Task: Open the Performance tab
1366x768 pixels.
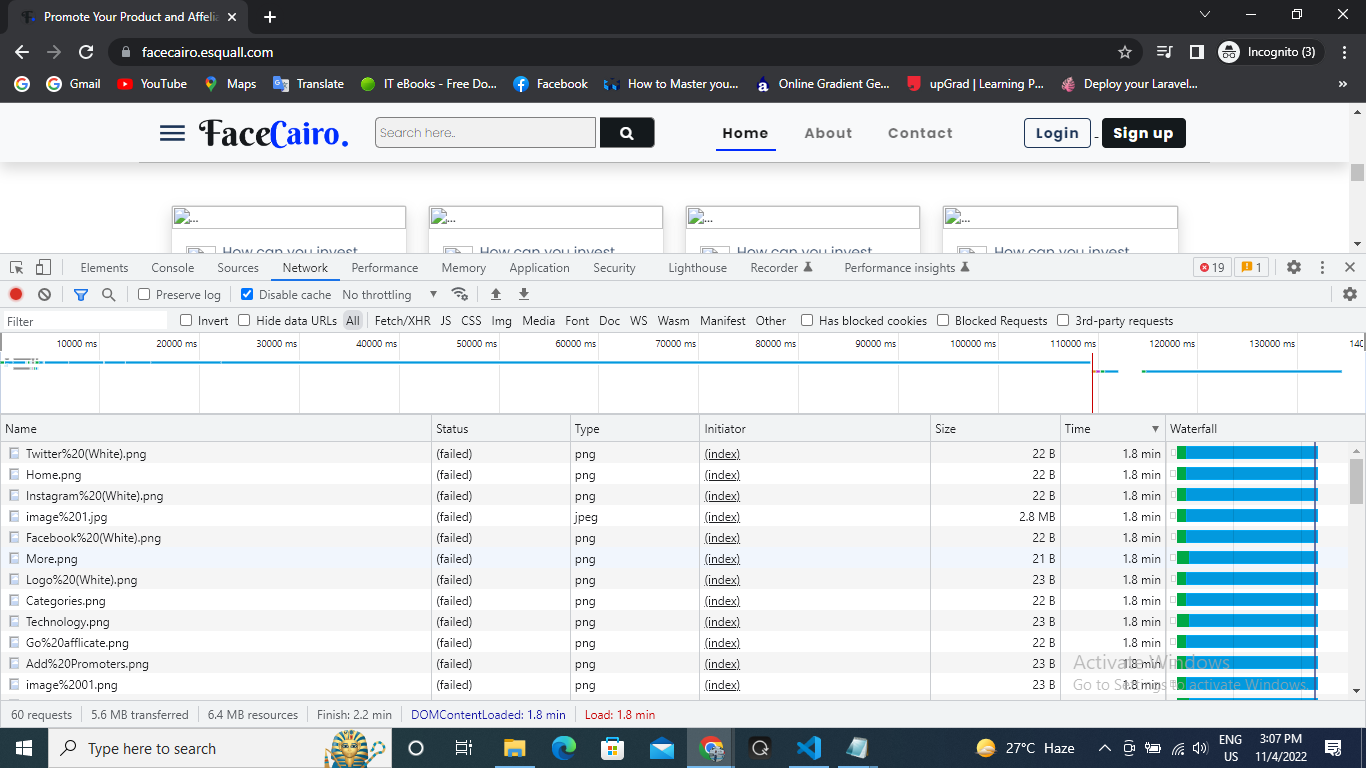Action: [x=384, y=268]
